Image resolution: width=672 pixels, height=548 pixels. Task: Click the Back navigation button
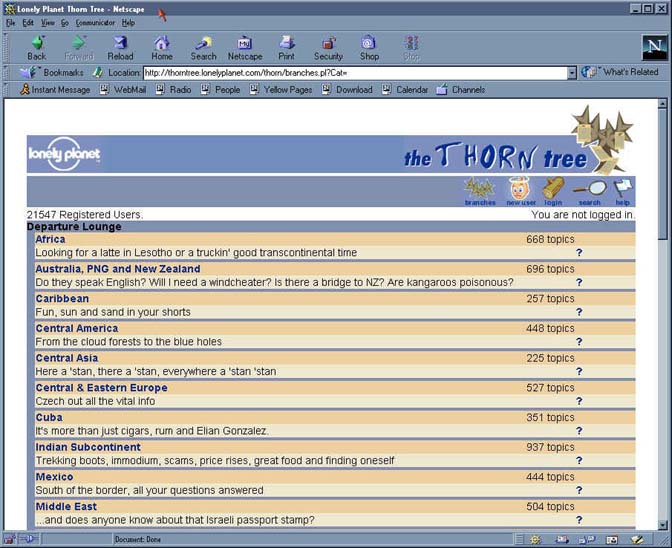37,48
